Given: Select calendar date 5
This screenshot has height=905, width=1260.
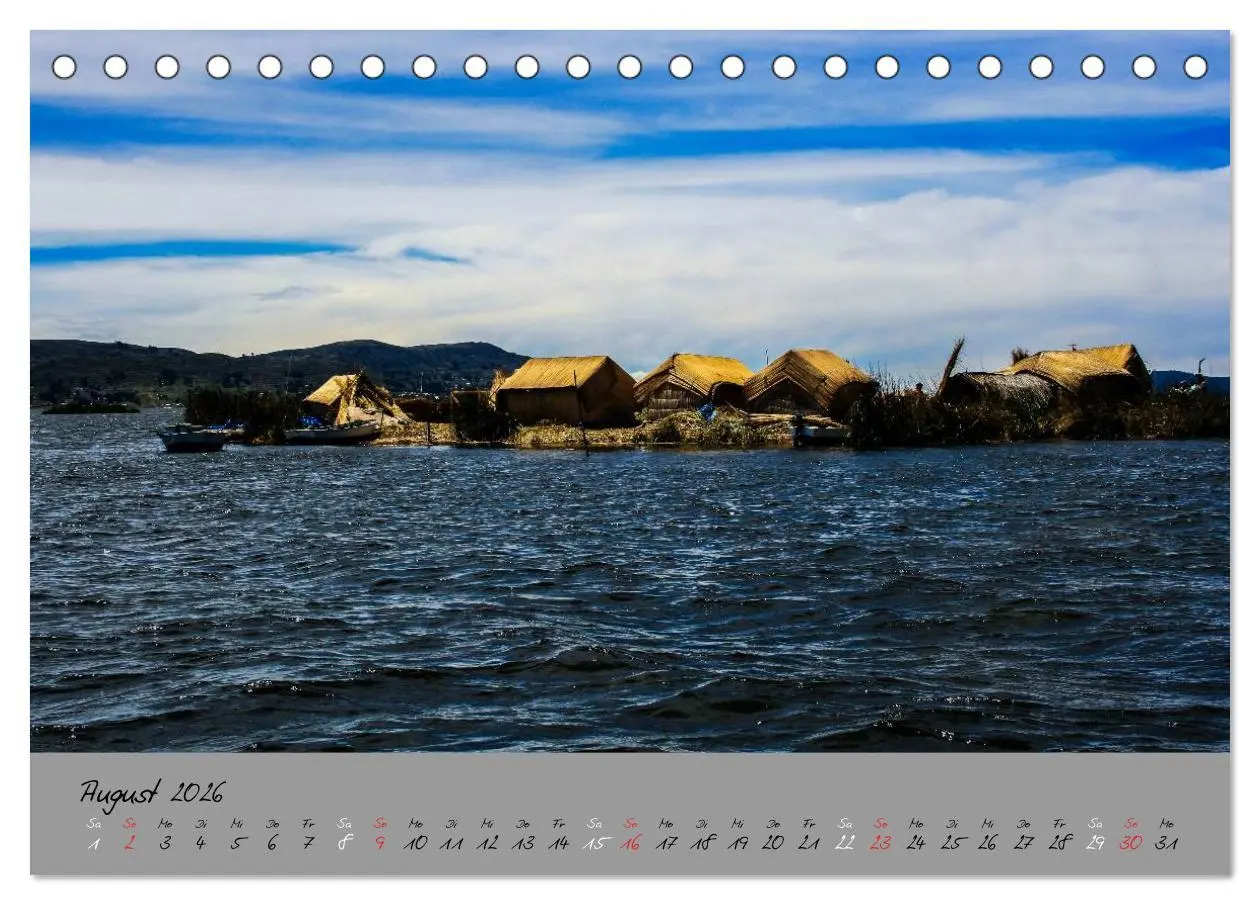Looking at the screenshot, I should (237, 843).
